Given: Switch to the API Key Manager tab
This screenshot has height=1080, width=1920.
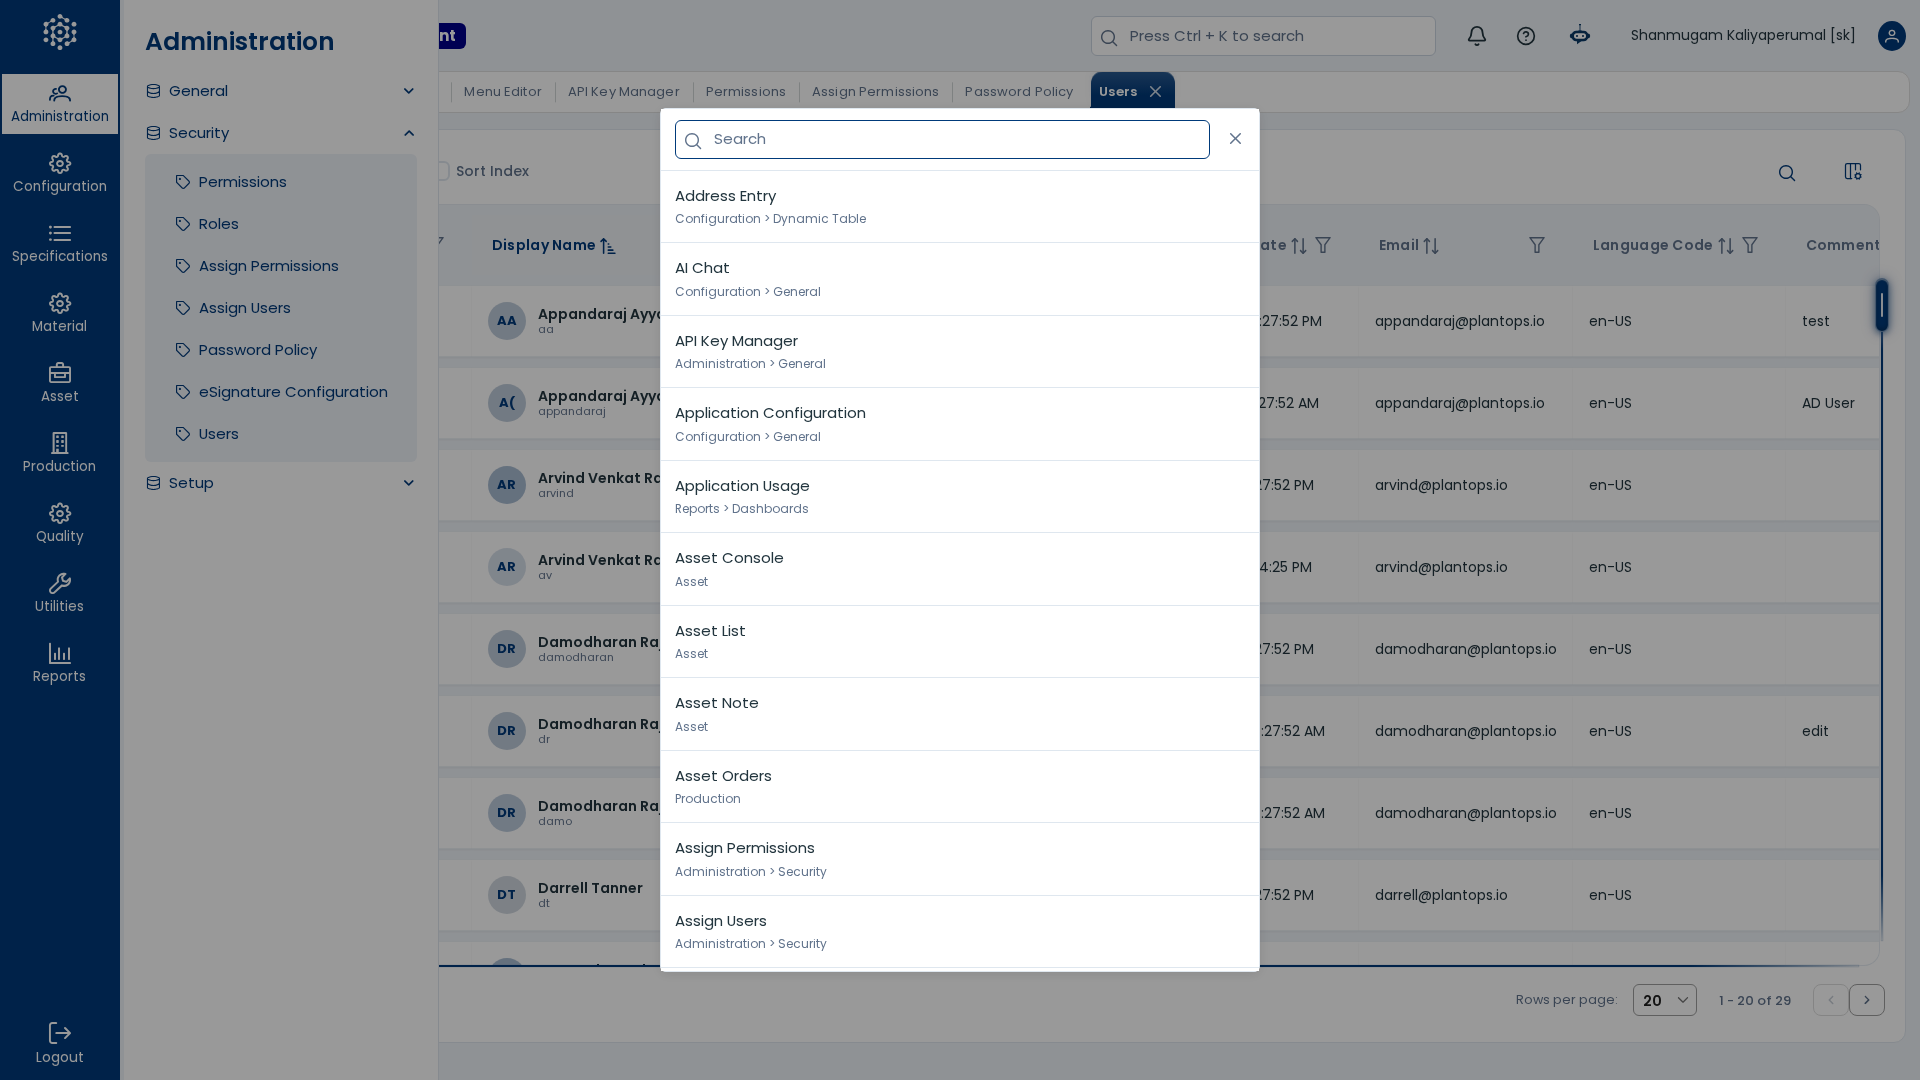Looking at the screenshot, I should (x=624, y=92).
